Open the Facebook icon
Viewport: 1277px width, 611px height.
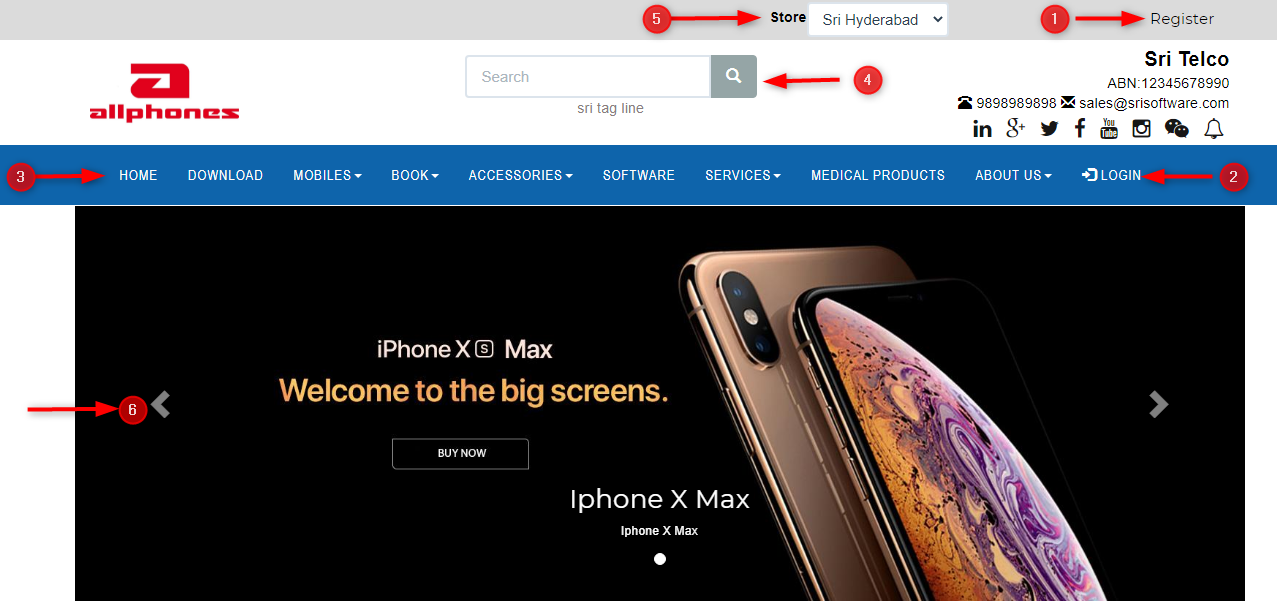pos(1080,128)
